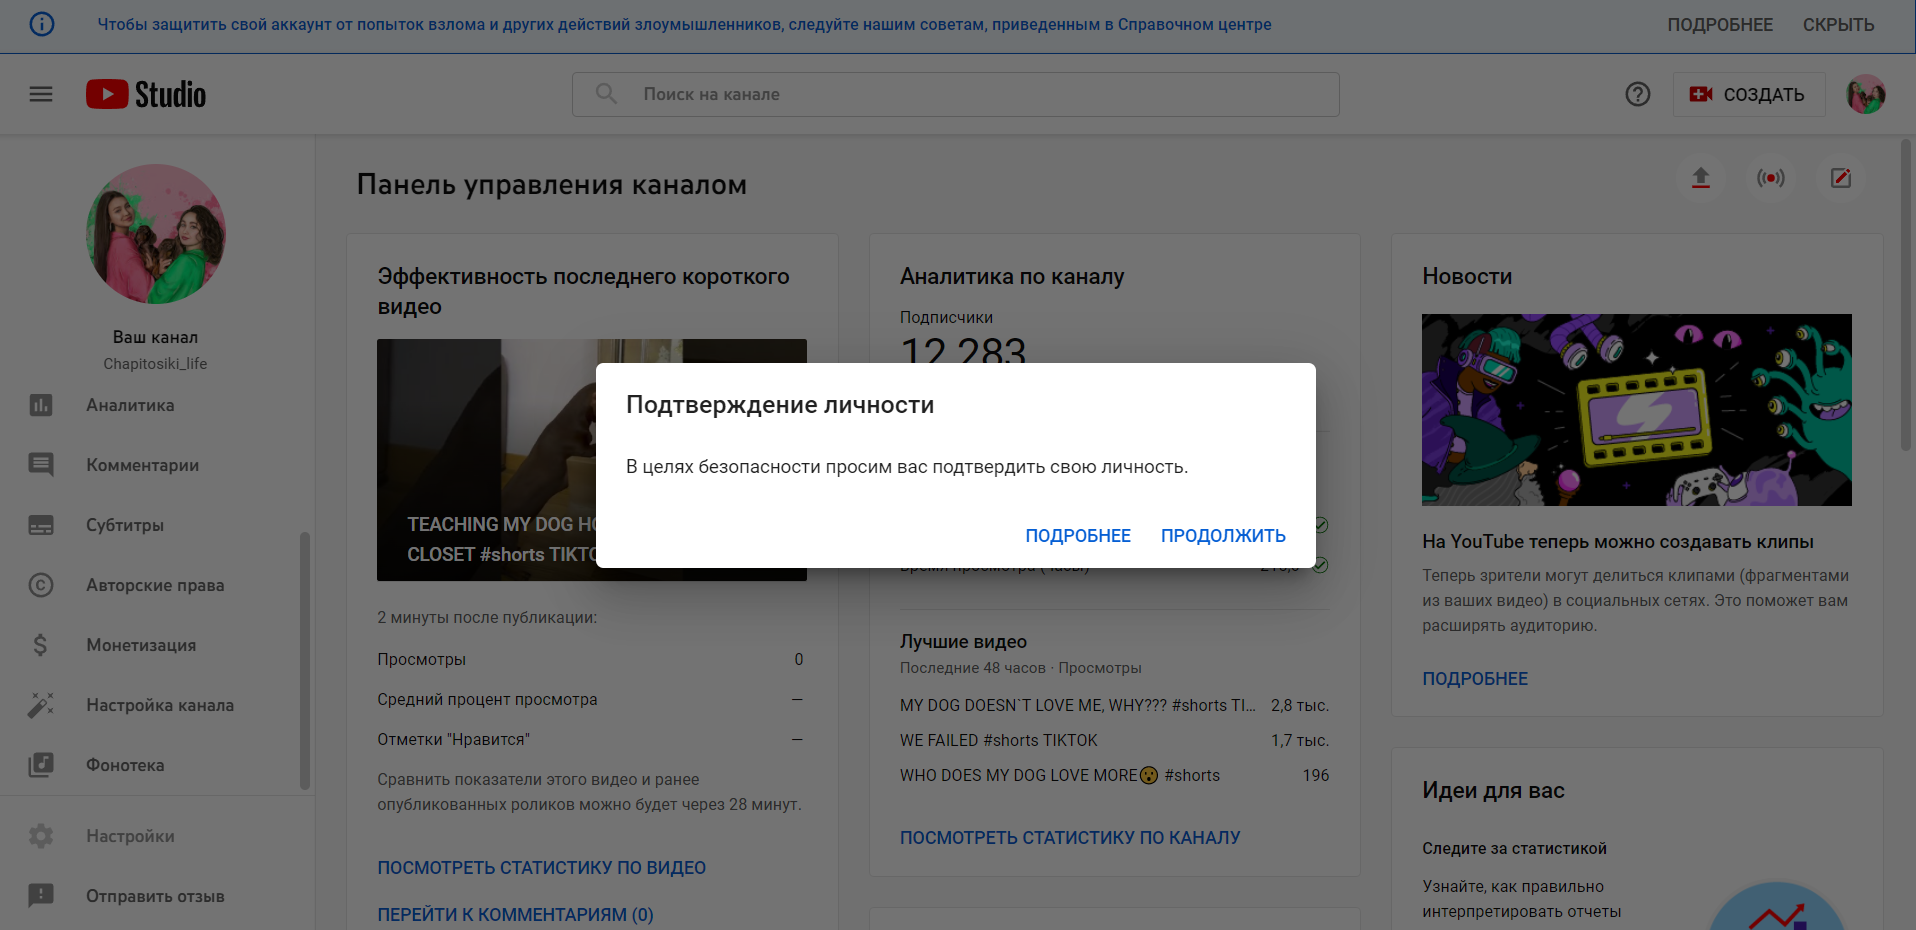Viewport: 1916px width, 930px height.
Task: Click ПОДРОБНЕЕ in the identity dialog
Action: 1078,536
